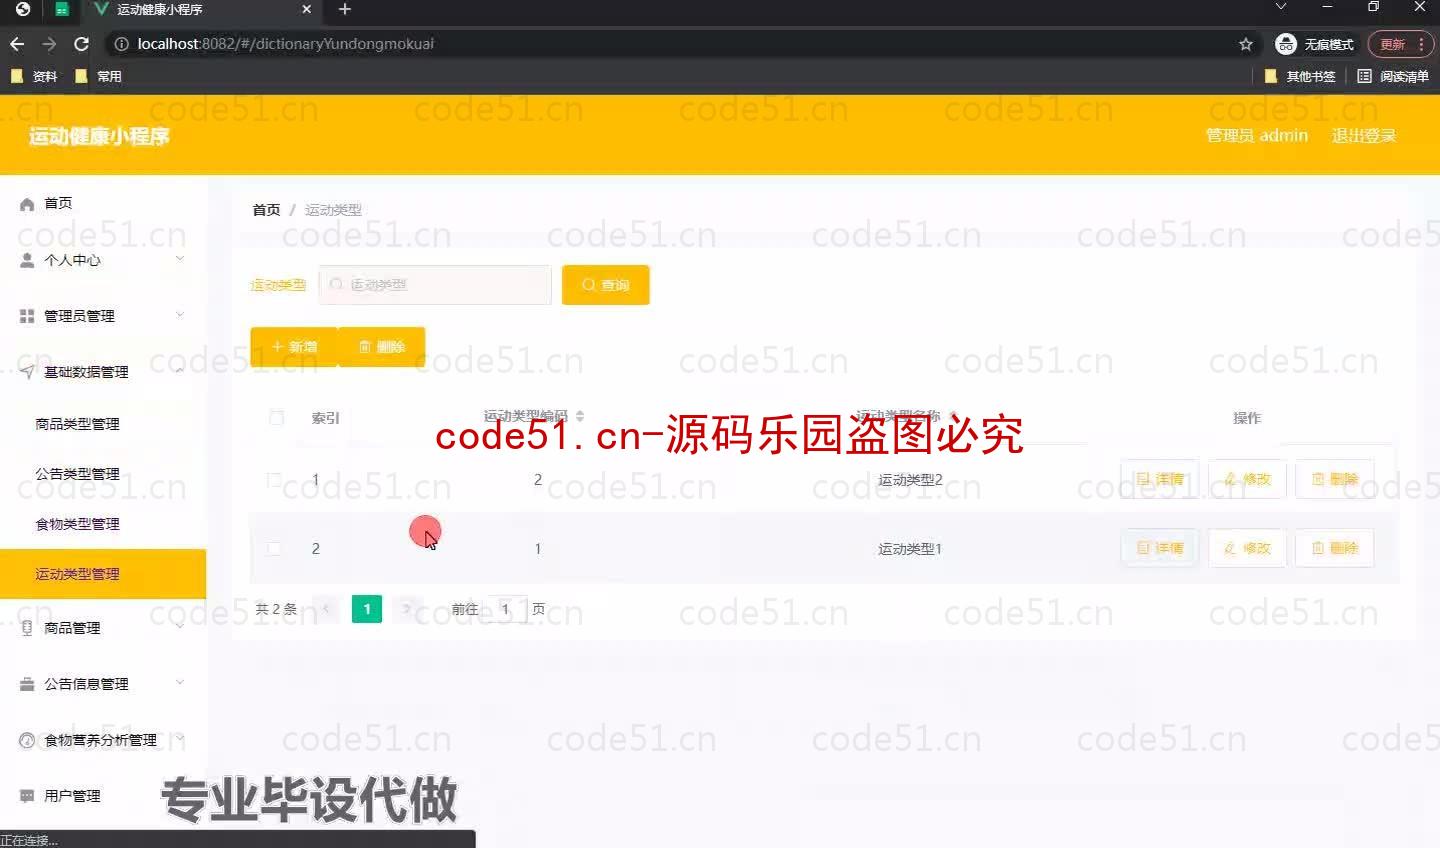Open 其他书签 bookmarks folder

click(x=1300, y=76)
